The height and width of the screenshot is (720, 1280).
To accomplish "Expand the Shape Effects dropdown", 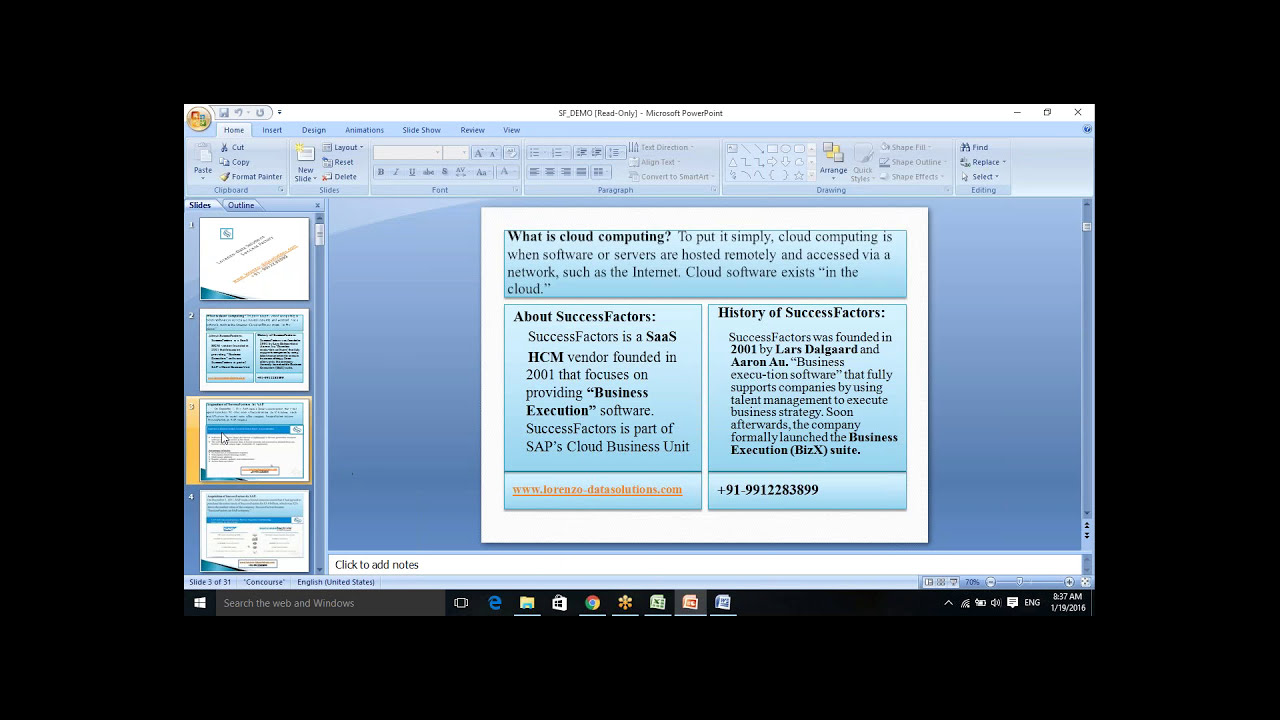I will (x=912, y=177).
